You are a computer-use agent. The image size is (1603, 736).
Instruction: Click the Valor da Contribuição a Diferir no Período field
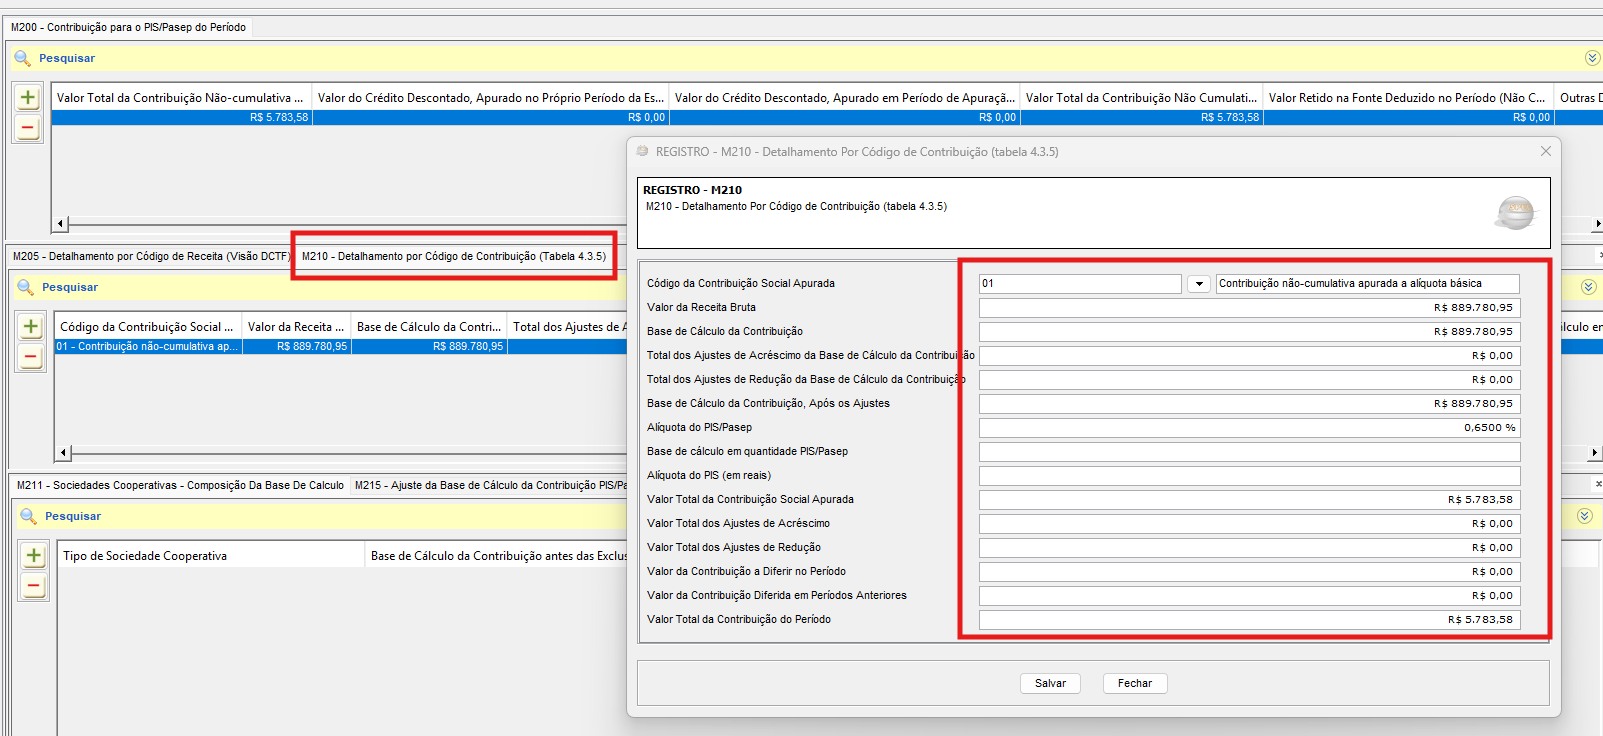pos(1249,572)
